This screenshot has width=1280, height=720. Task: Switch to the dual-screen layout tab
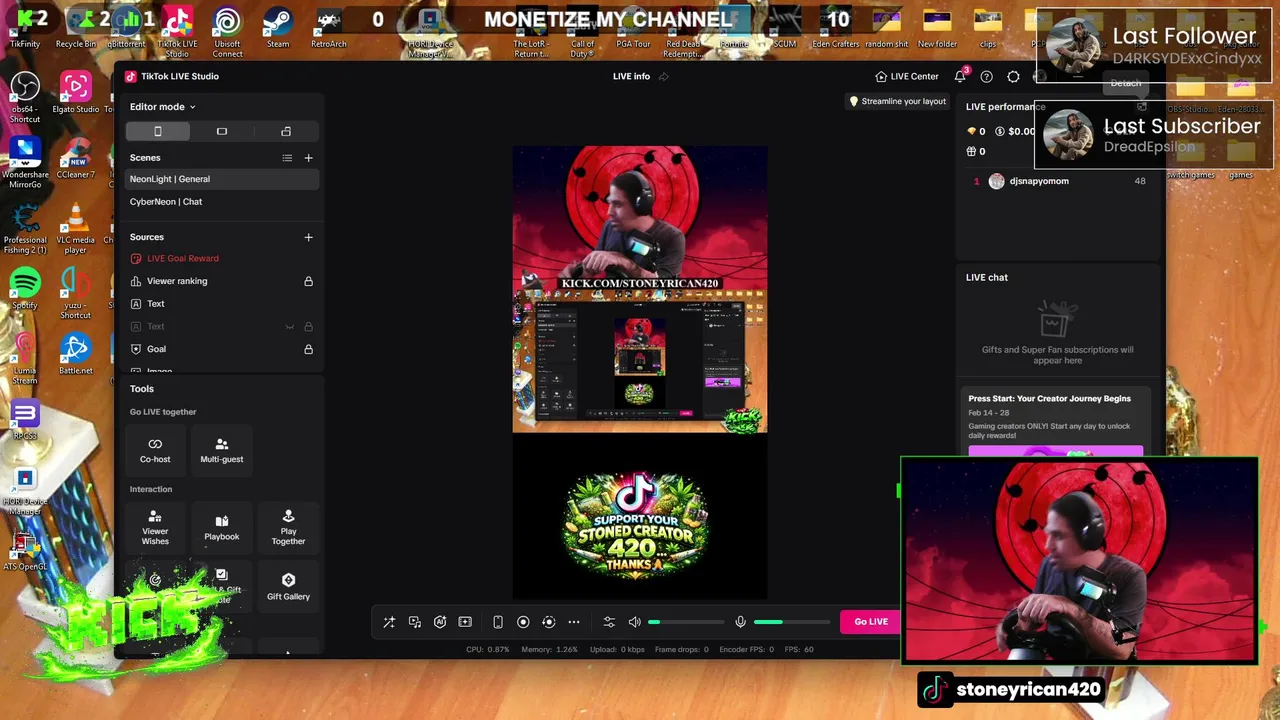286,131
